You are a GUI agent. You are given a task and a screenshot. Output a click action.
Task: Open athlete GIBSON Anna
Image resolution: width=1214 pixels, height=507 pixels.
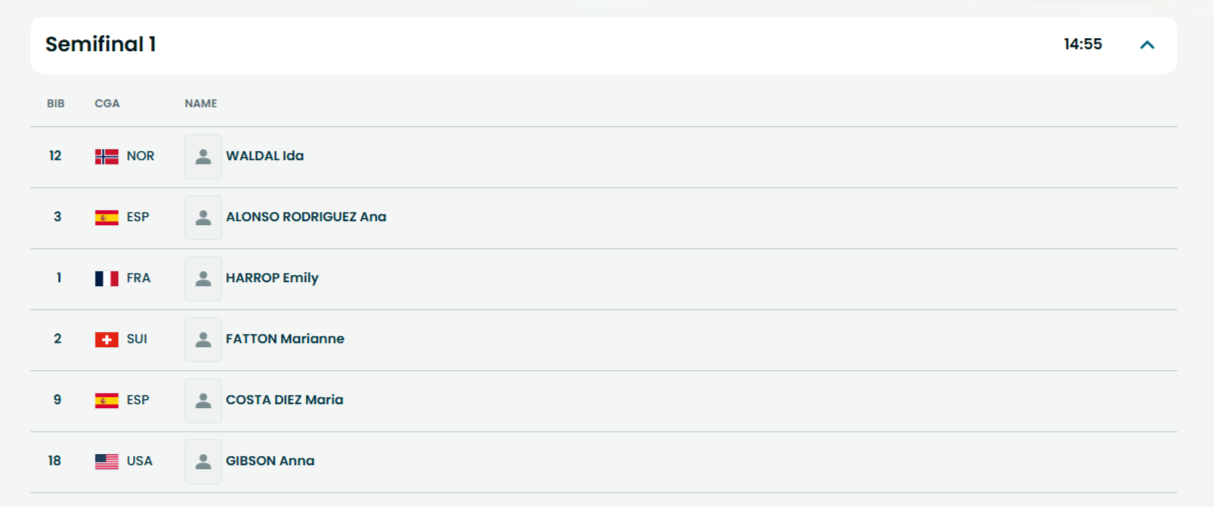pos(270,461)
